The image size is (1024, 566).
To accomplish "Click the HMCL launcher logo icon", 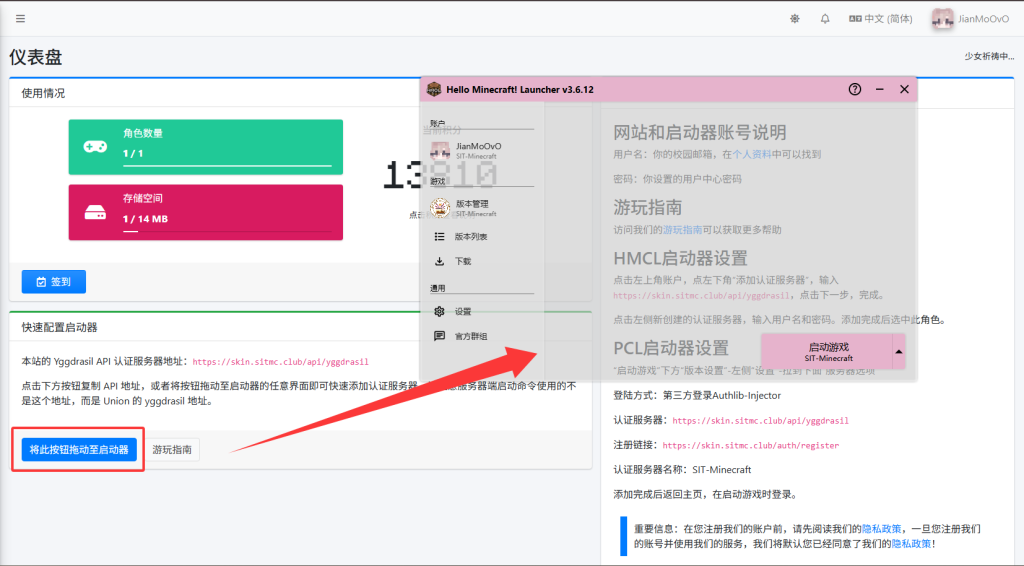I will pos(434,89).
